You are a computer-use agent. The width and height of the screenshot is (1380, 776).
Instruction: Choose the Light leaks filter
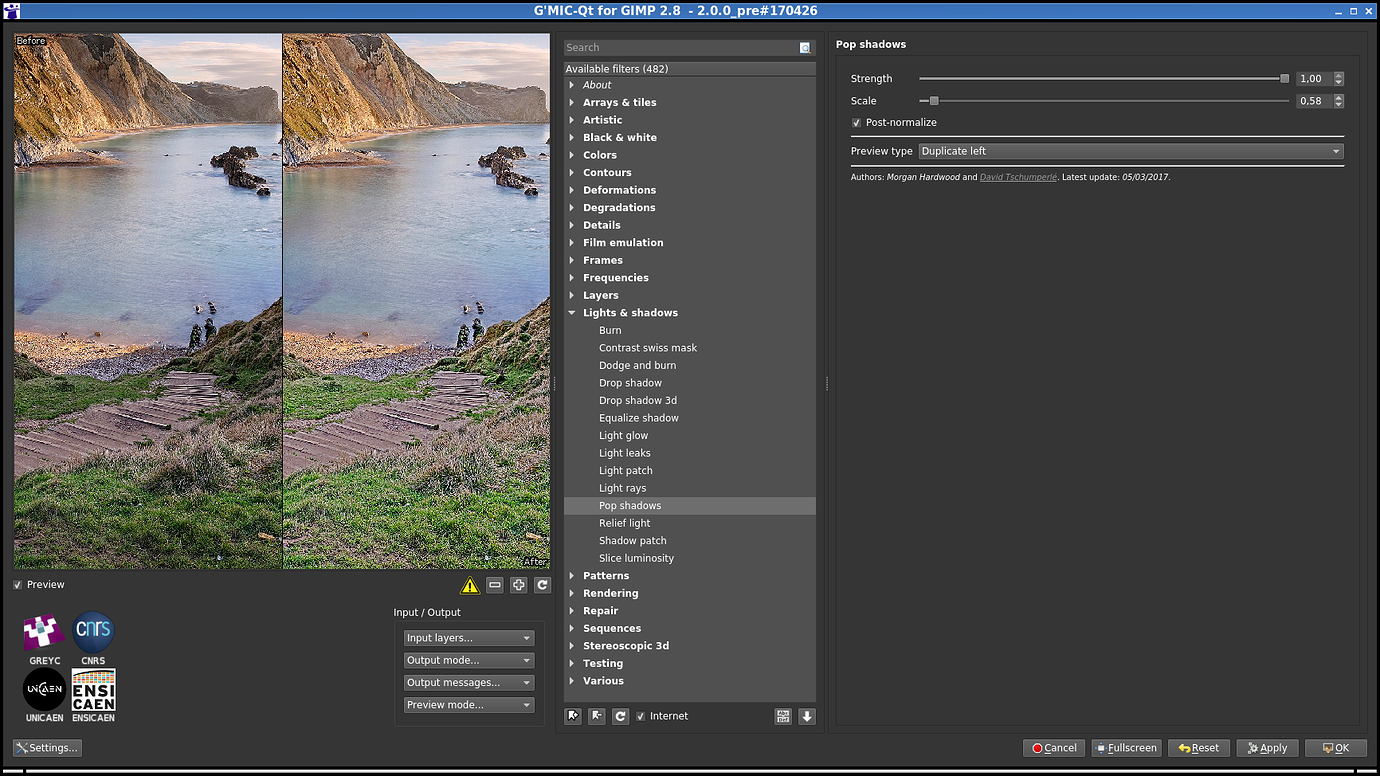click(x=624, y=452)
